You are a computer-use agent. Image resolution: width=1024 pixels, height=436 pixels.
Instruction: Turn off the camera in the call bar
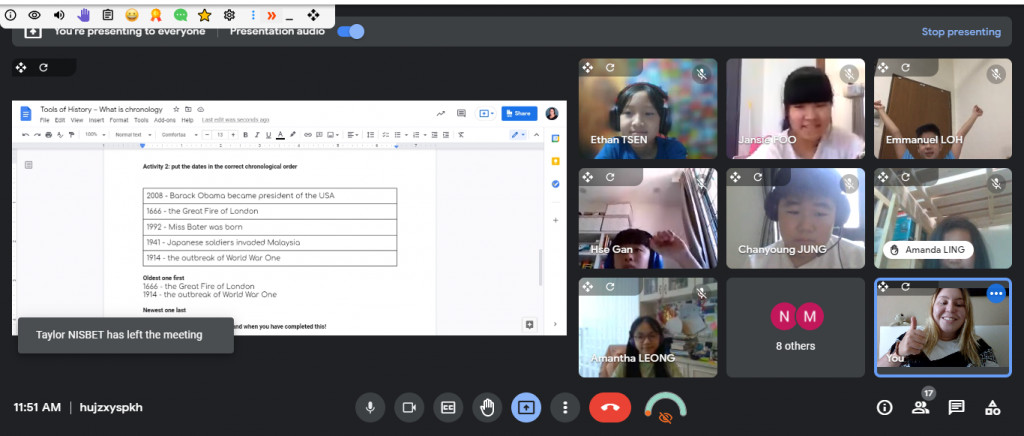(x=408, y=407)
